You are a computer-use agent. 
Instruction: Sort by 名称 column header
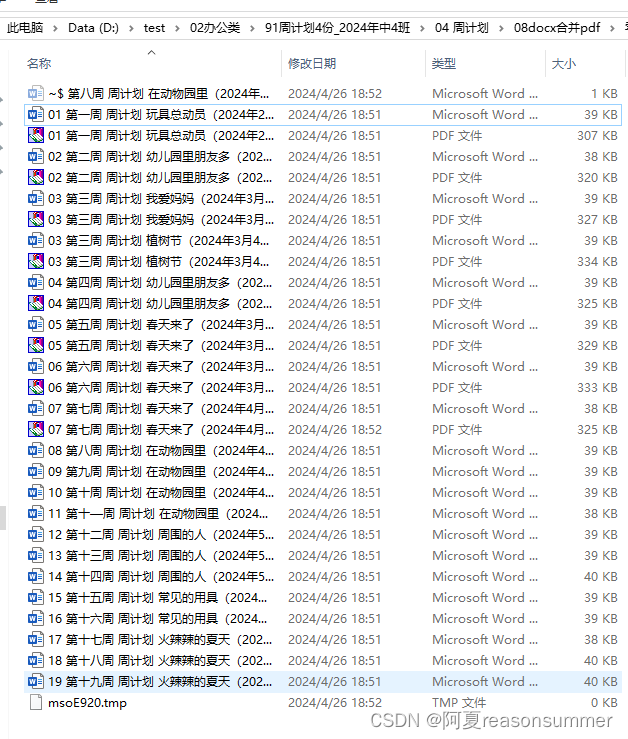pyautogui.click(x=39, y=63)
